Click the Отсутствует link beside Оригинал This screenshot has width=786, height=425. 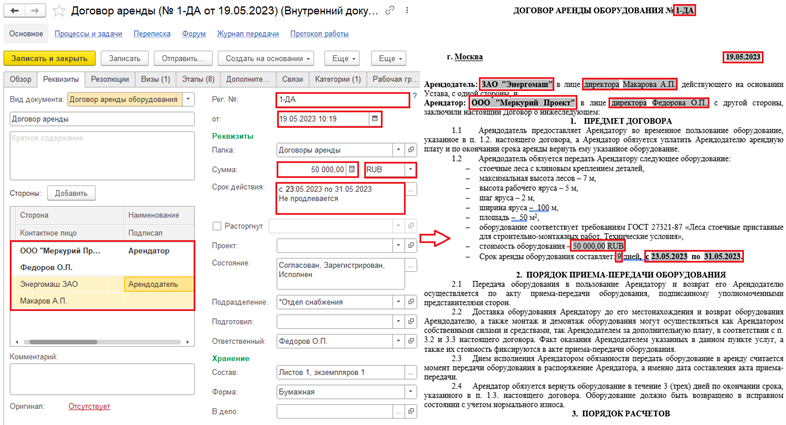[89, 406]
